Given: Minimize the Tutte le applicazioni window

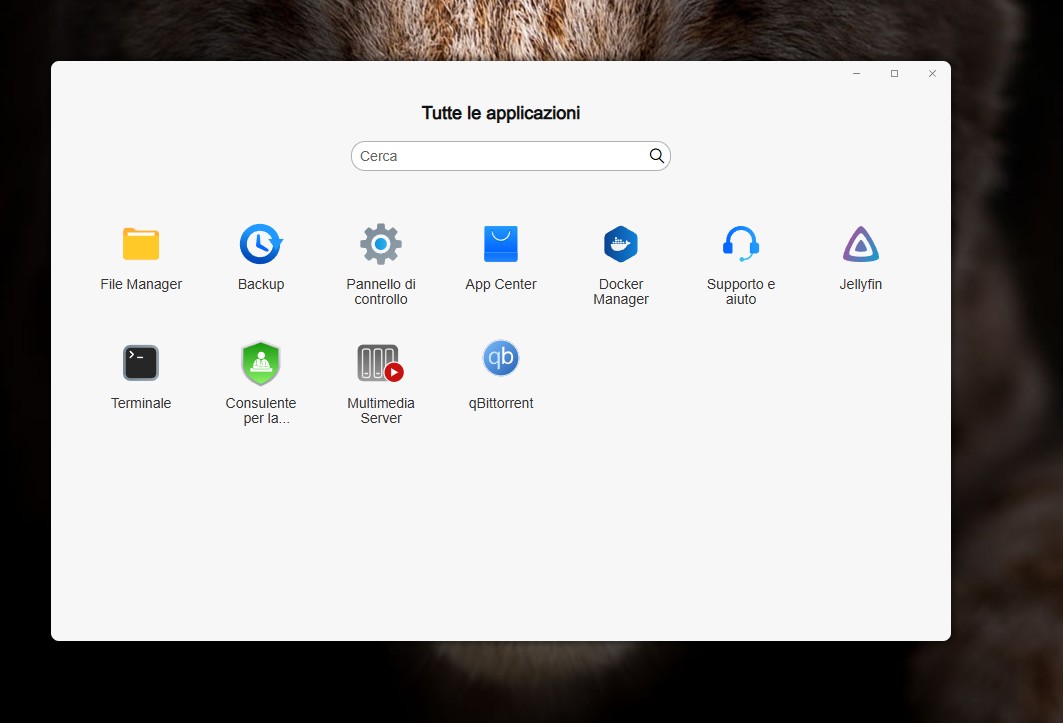Looking at the screenshot, I should 857,74.
